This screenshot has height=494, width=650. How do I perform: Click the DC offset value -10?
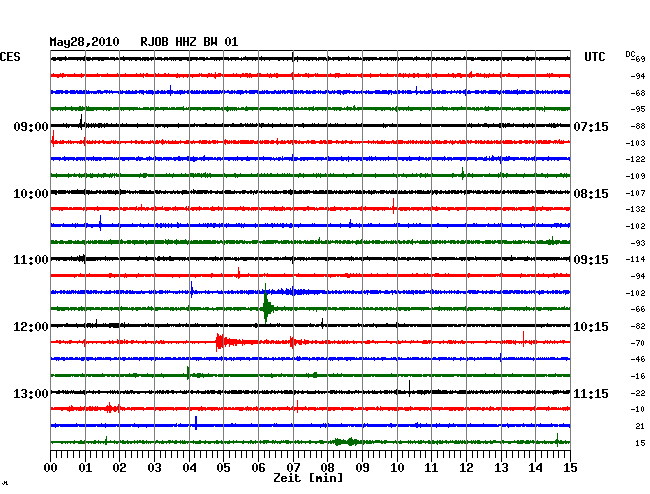point(638,409)
